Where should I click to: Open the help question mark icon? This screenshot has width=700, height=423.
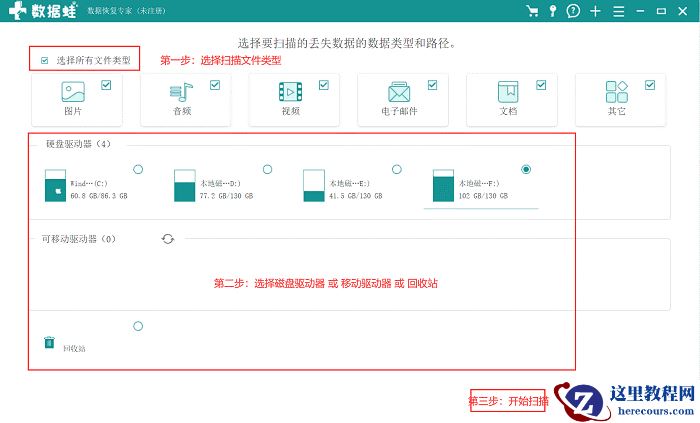pyautogui.click(x=573, y=11)
